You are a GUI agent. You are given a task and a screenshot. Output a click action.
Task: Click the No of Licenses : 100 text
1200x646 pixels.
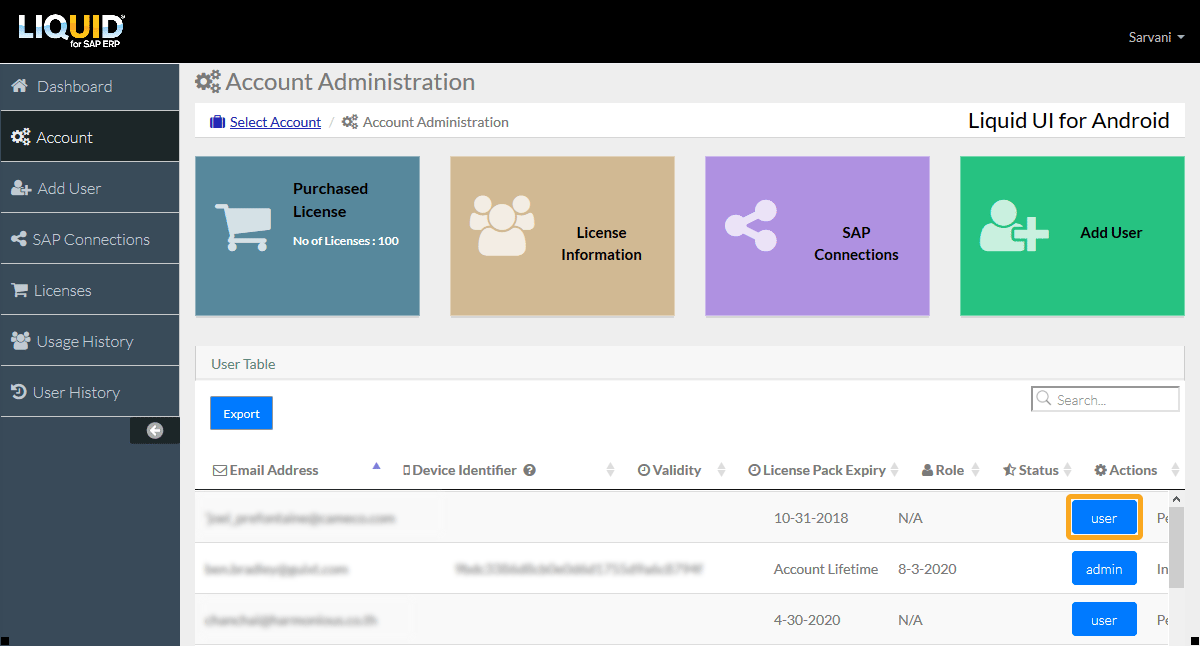pos(346,241)
